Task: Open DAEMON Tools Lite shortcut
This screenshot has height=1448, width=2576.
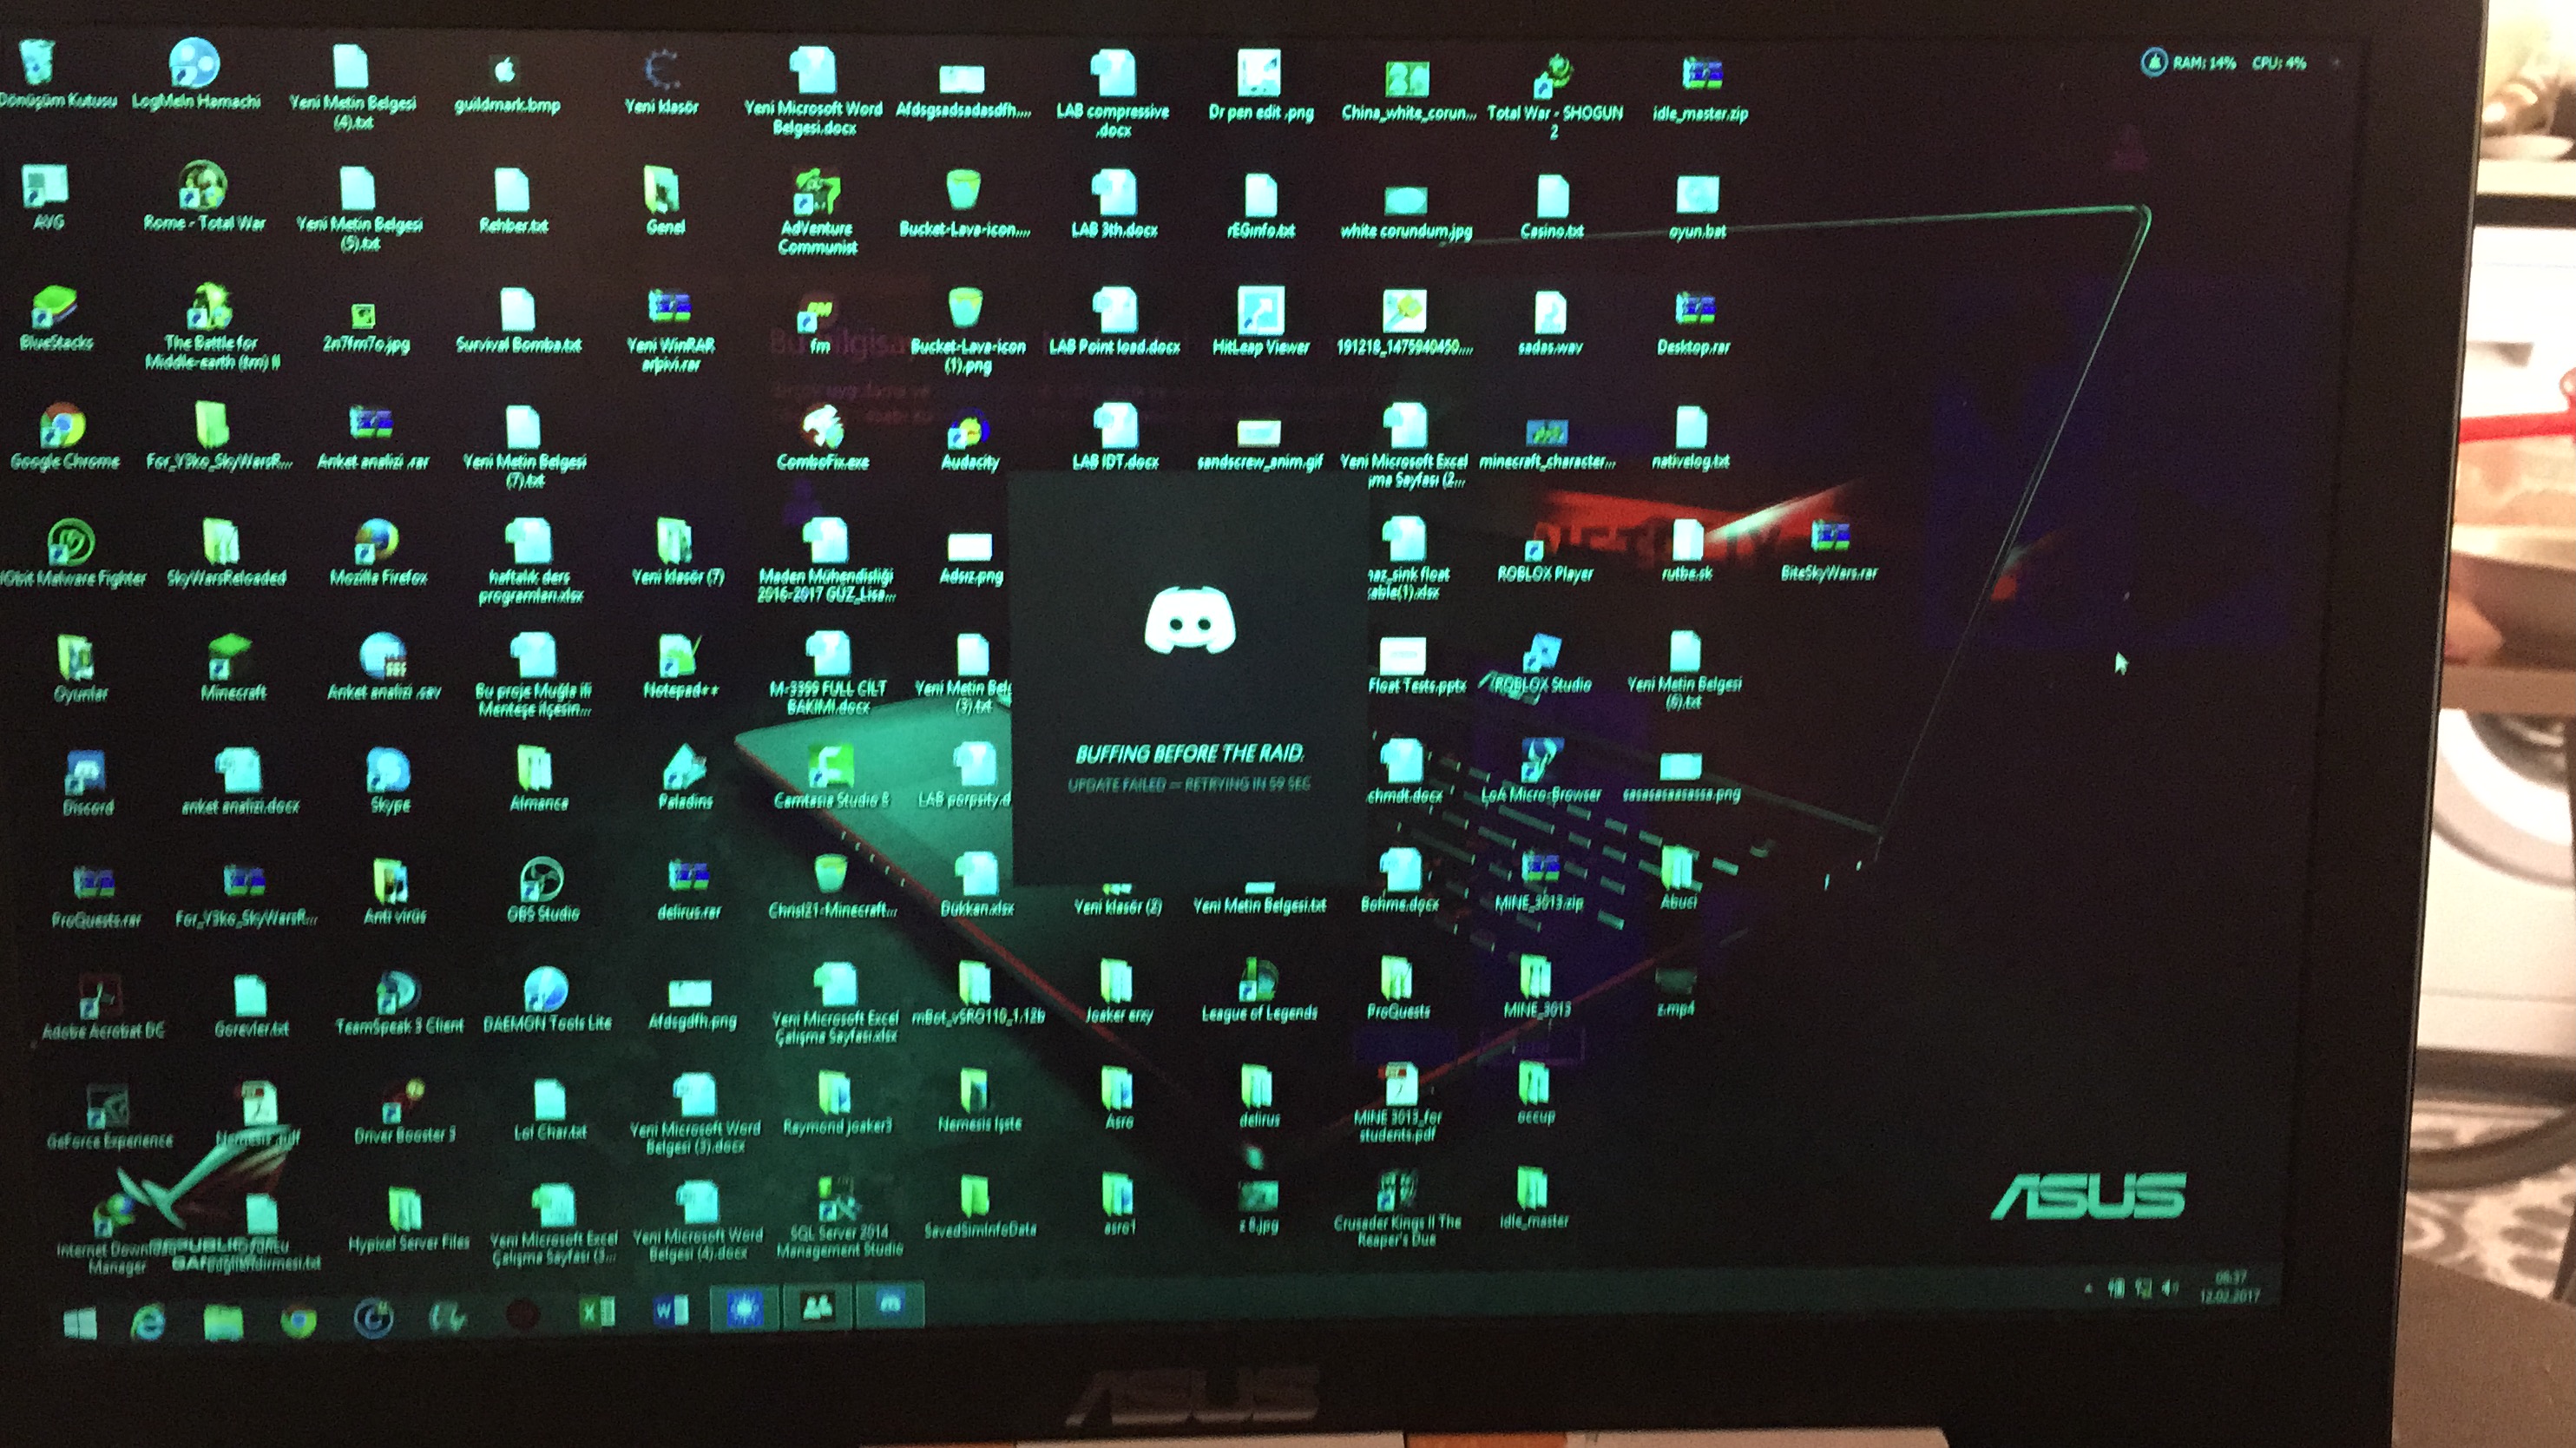Action: coord(546,1000)
